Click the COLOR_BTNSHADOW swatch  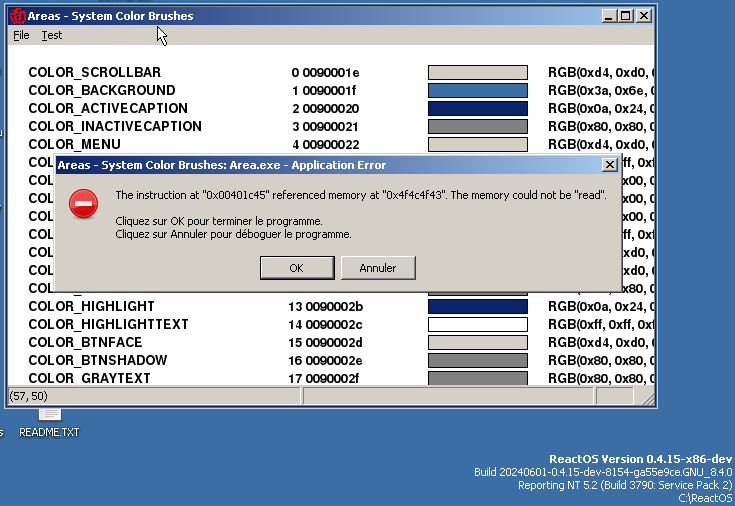(x=478, y=360)
